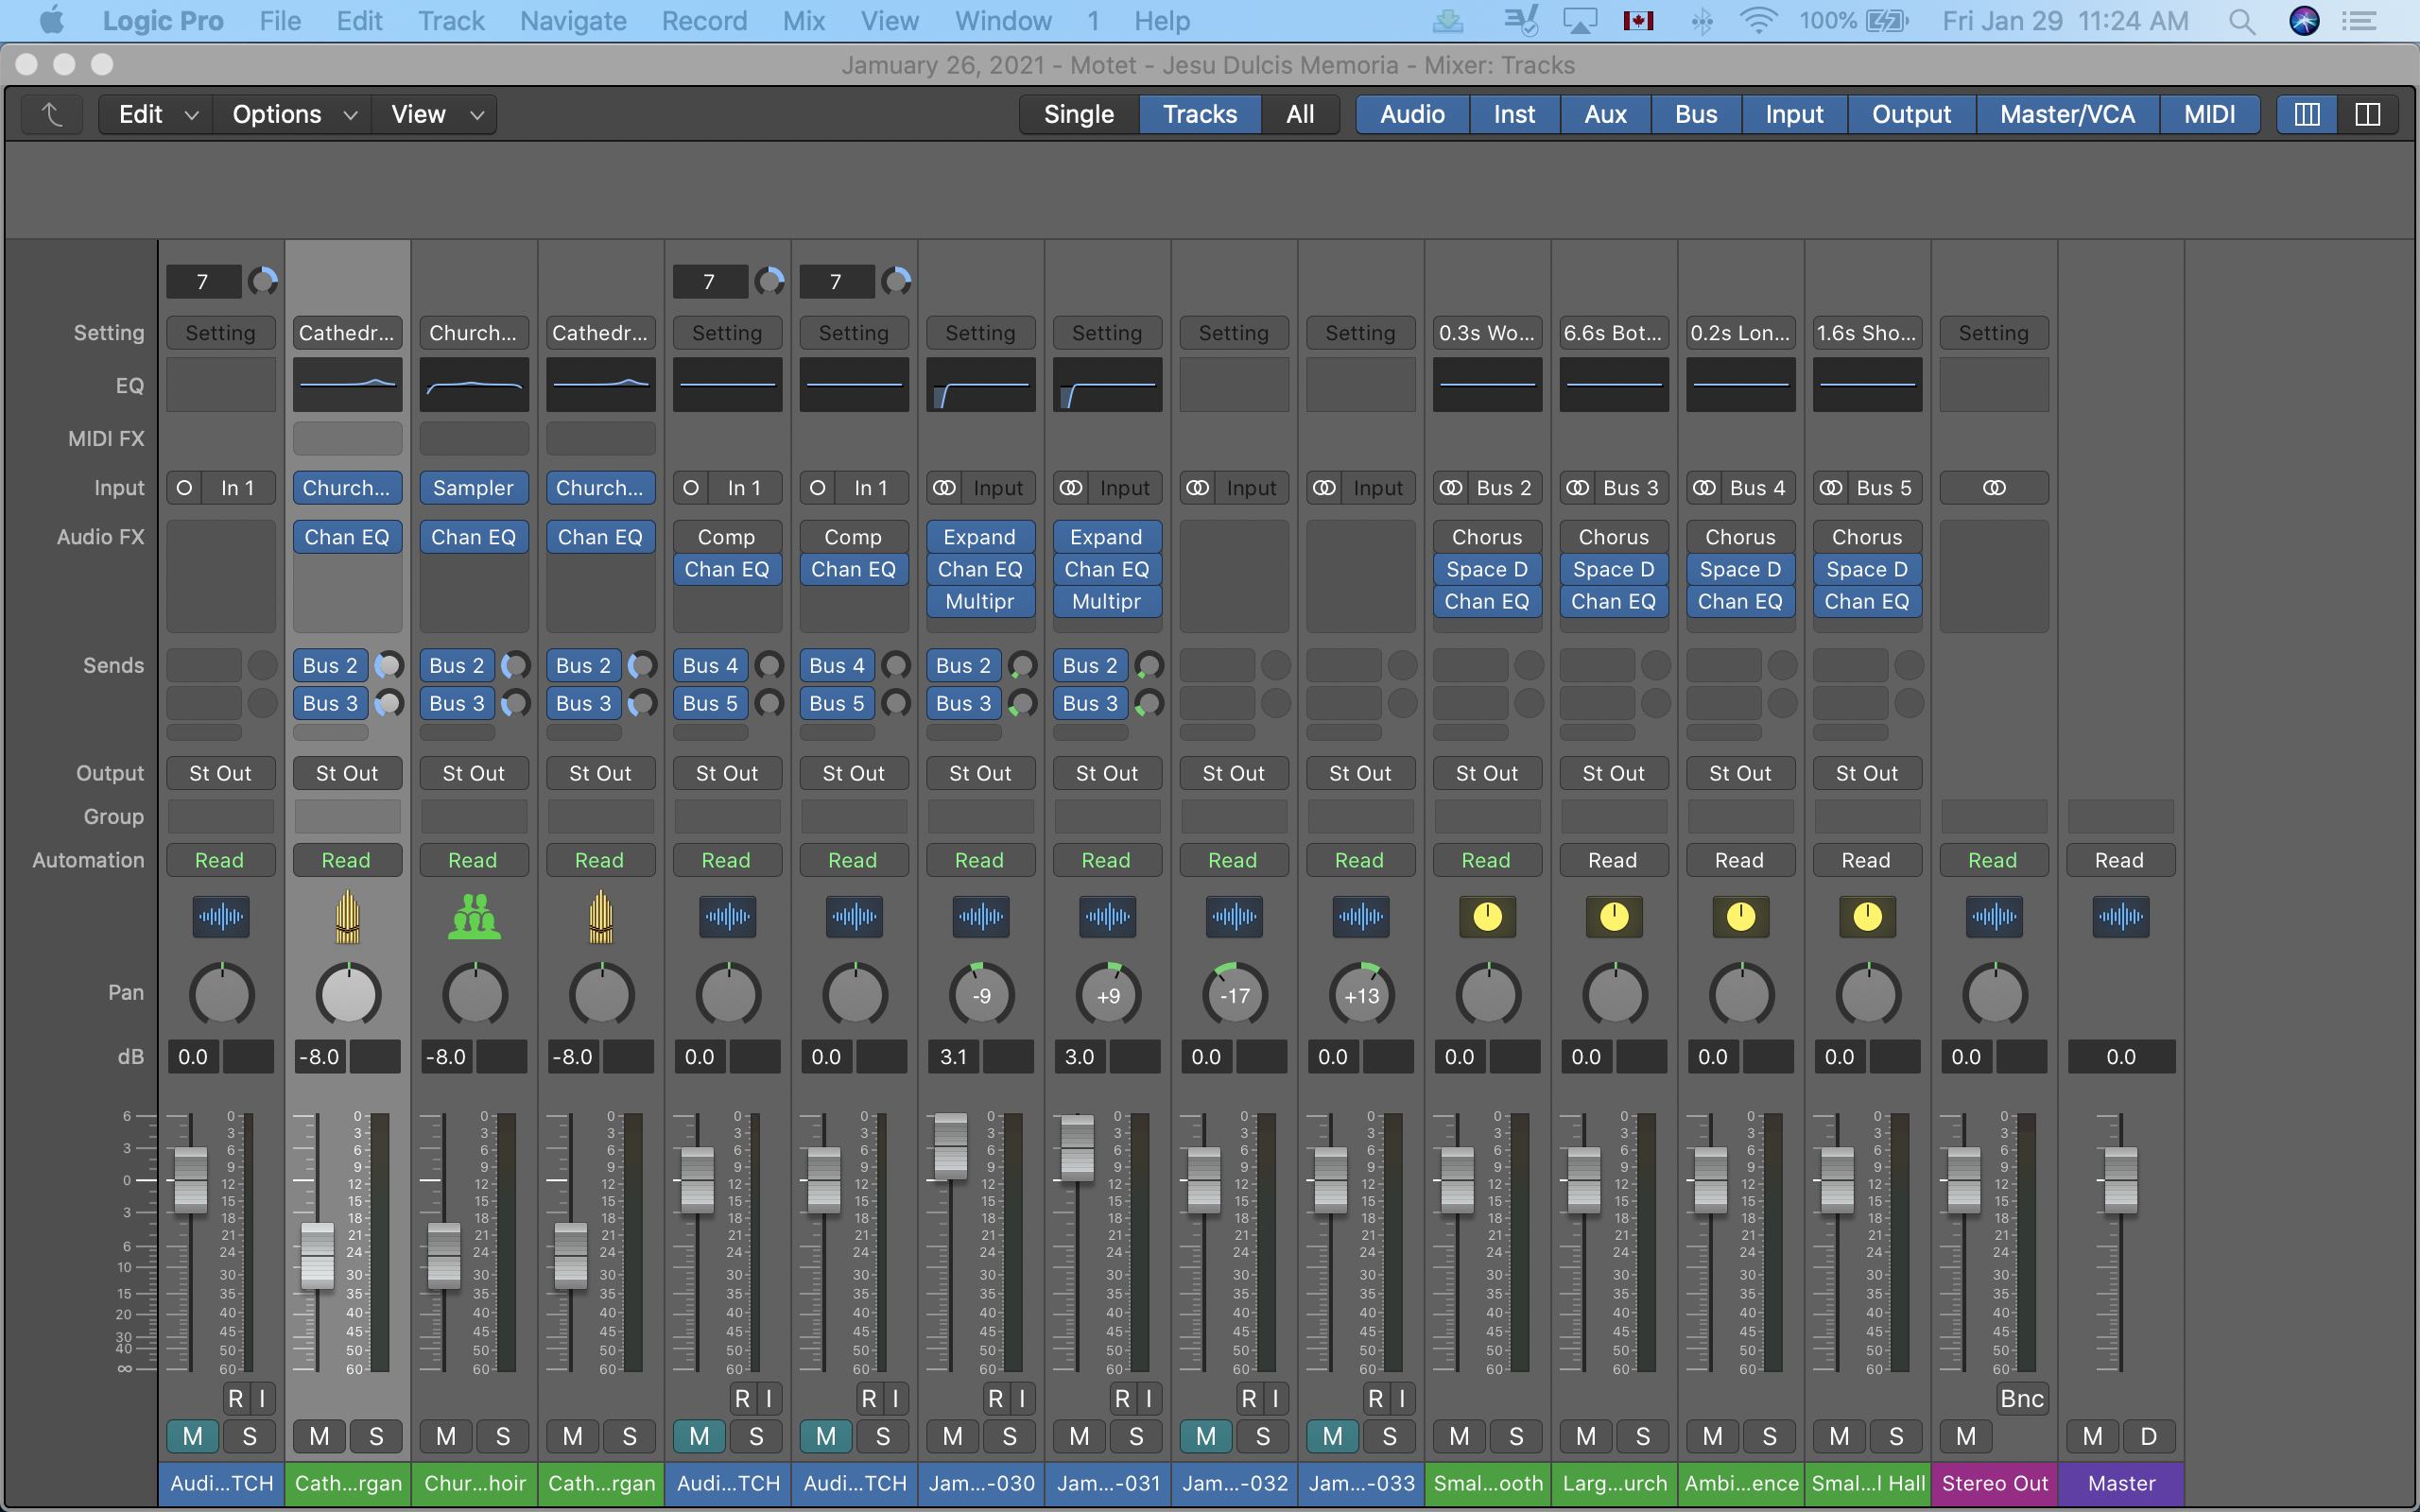Image resolution: width=2420 pixels, height=1512 pixels.
Task: Click volume fader on Master strip
Action: [x=2121, y=1181]
